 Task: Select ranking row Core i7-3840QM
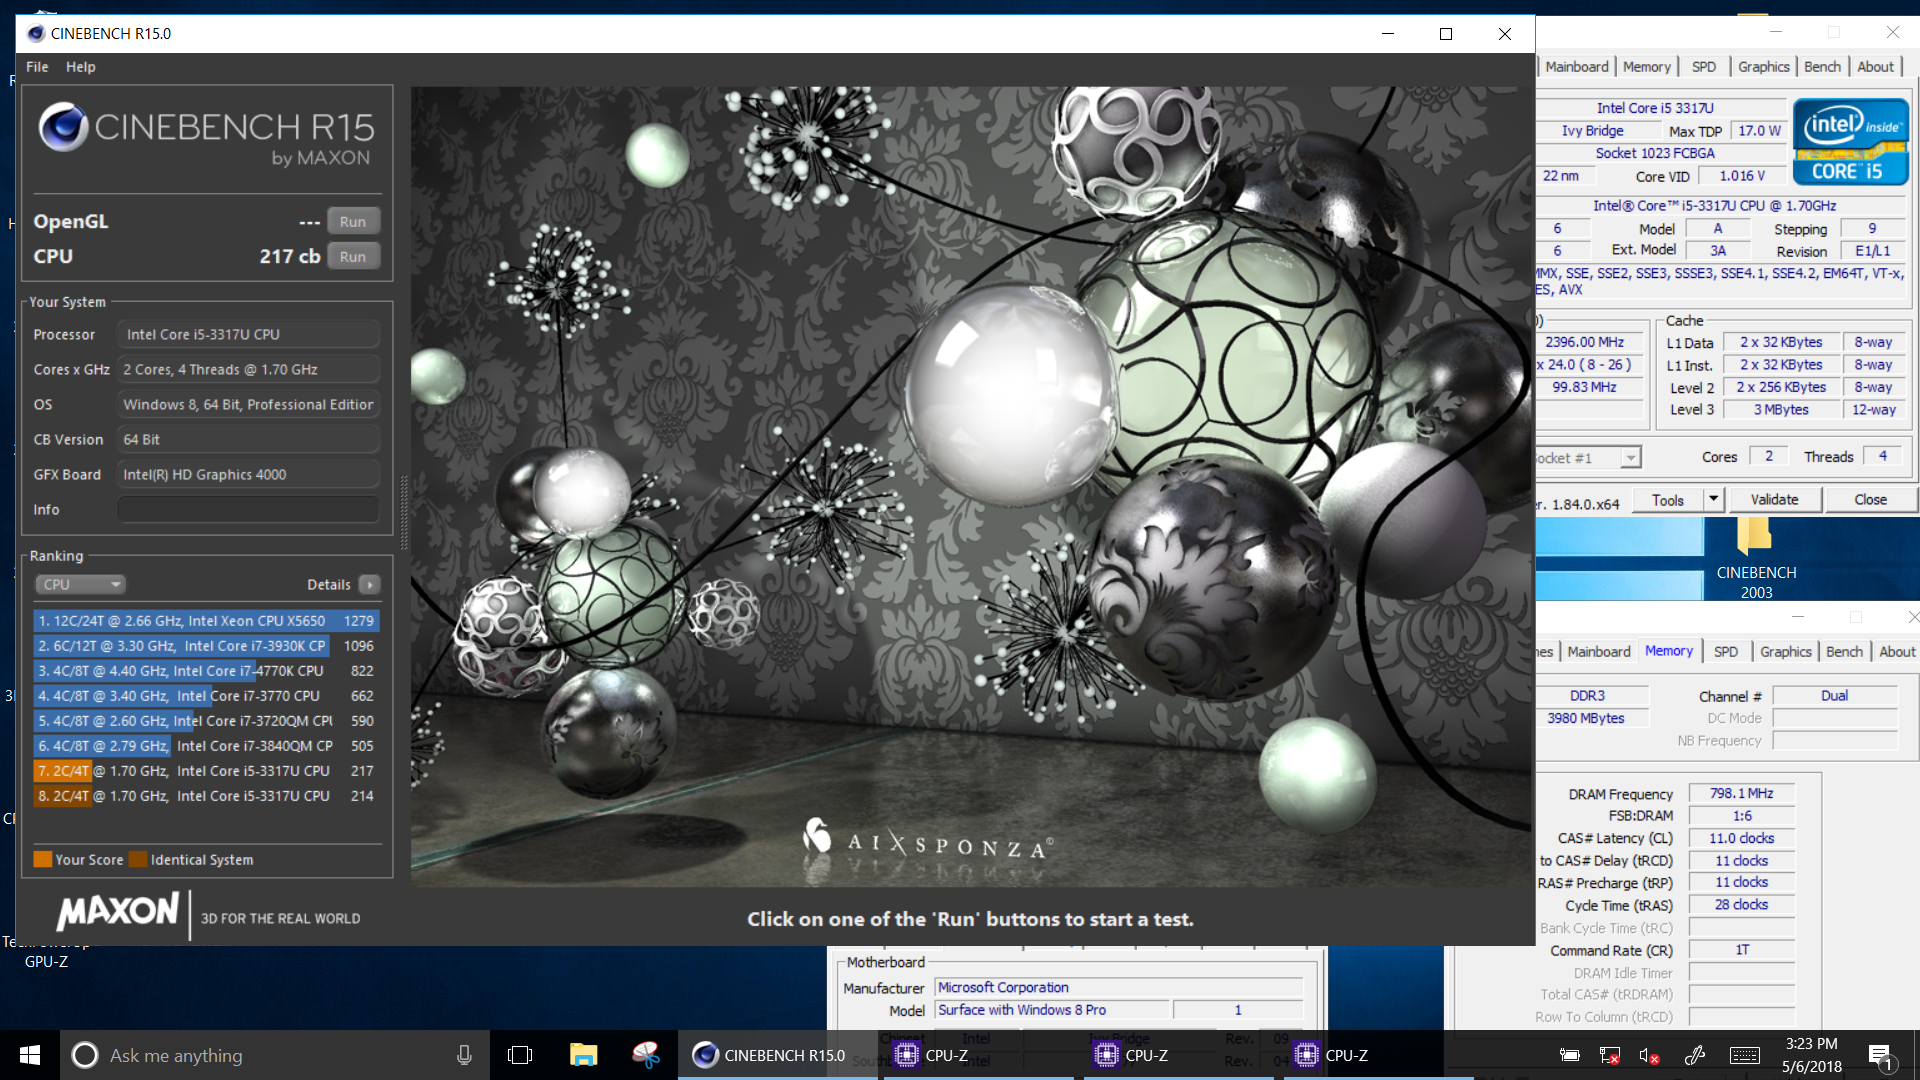point(206,746)
